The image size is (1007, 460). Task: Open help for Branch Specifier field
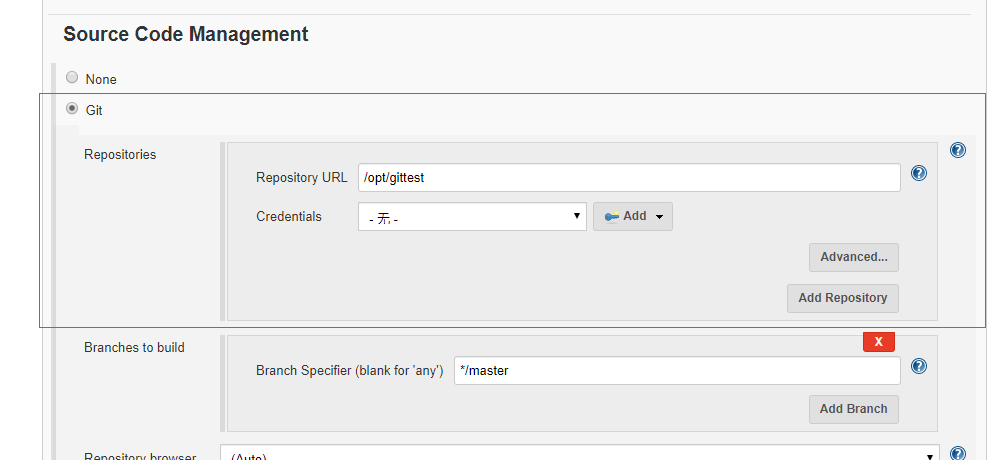click(x=919, y=366)
